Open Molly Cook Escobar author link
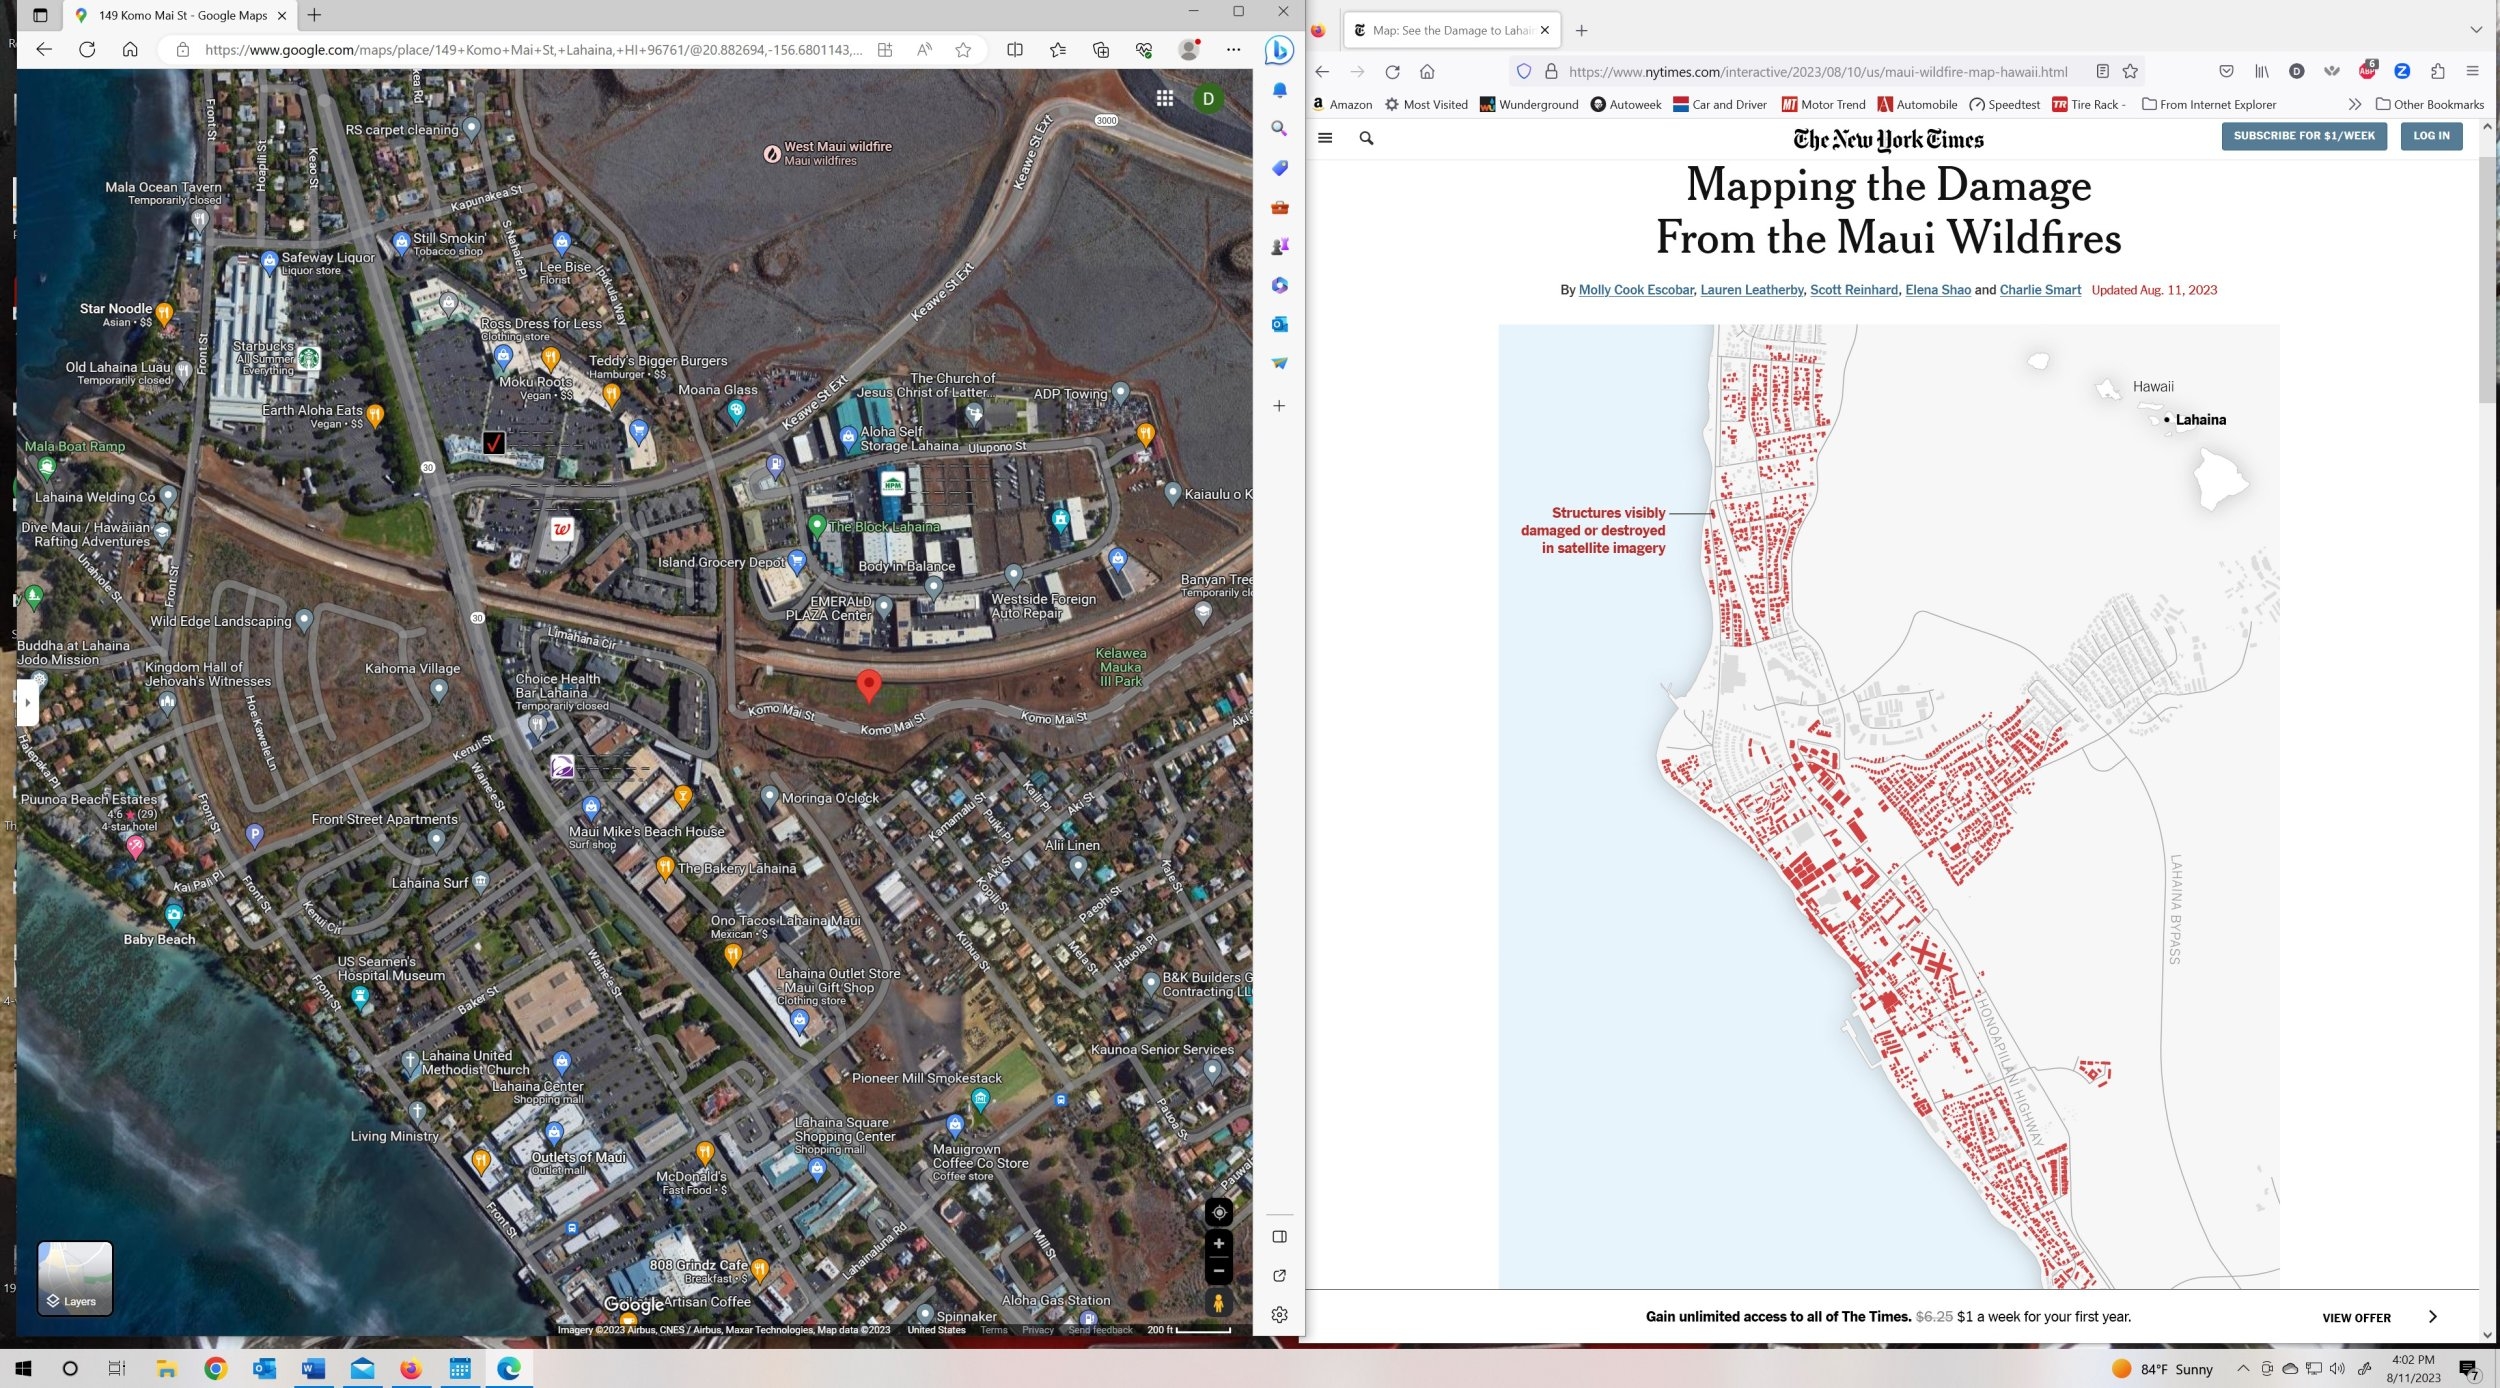The width and height of the screenshot is (2500, 1388). (1635, 290)
